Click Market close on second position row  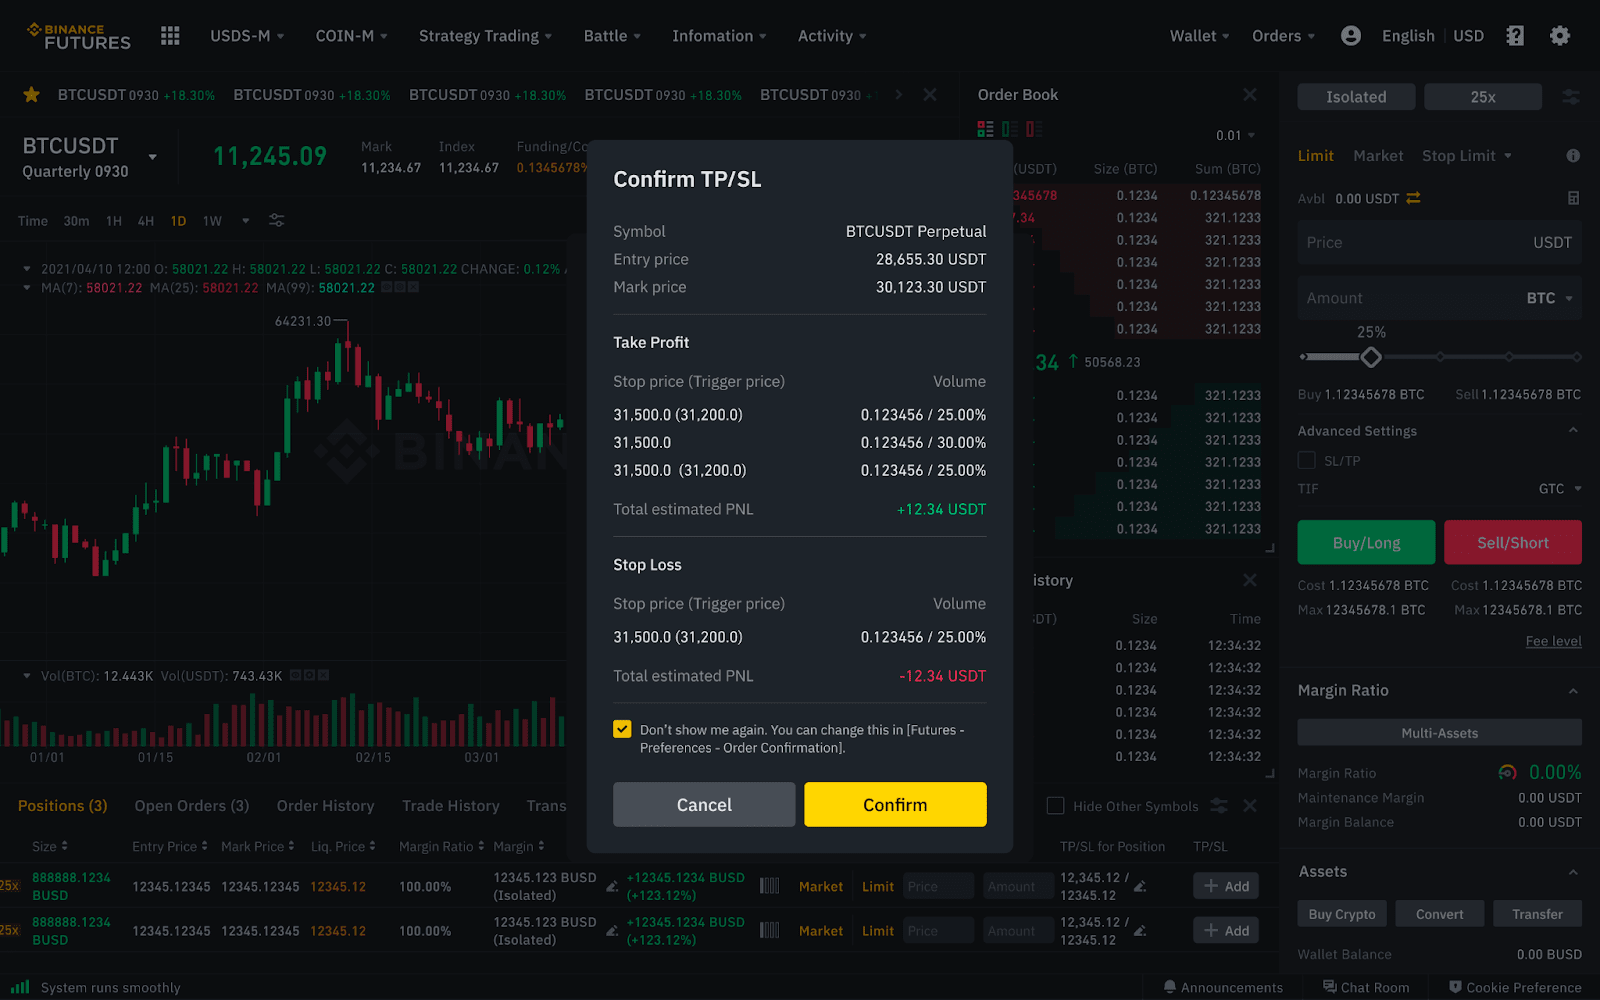(821, 931)
